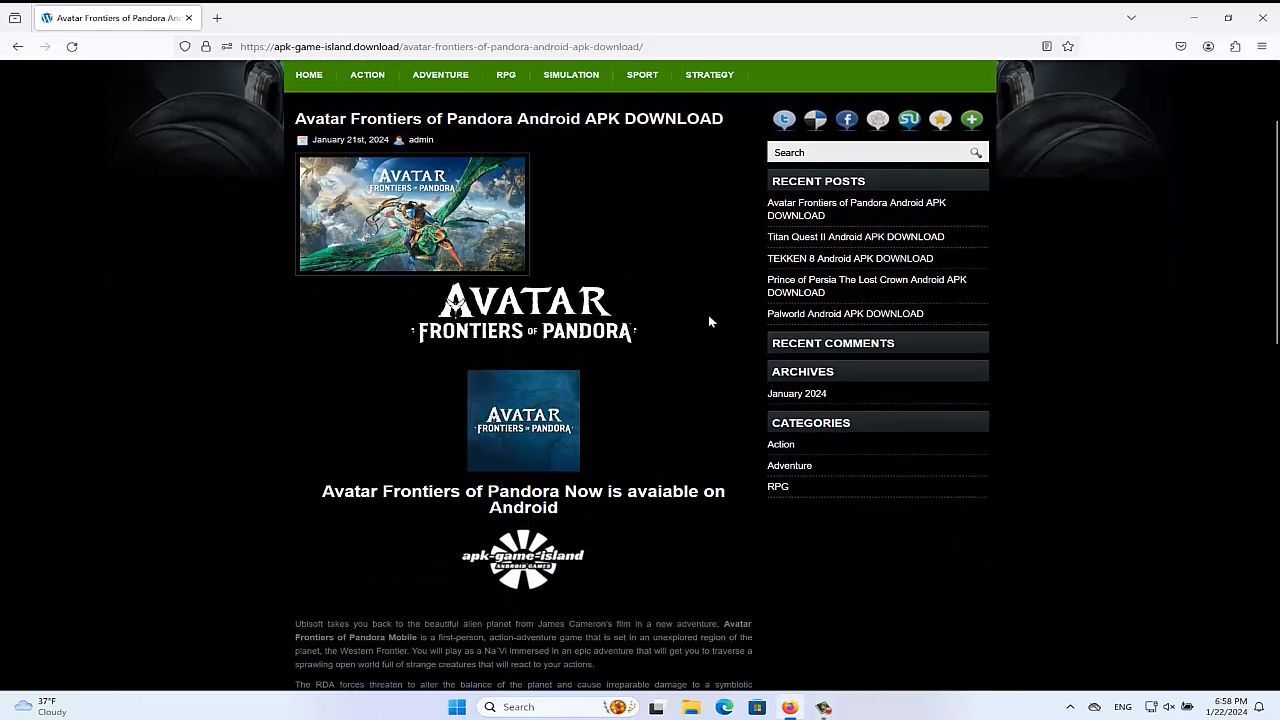The height and width of the screenshot is (720, 1280).
Task: Open recent post Prince of Persia The Lost Crown
Action: click(x=867, y=286)
